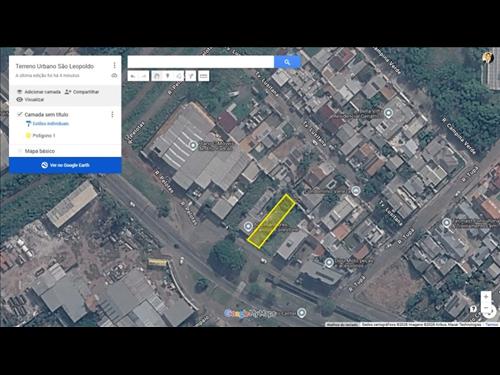The image size is (500, 375).
Task: Choose the ruler Measure distances tool
Action: coord(203,76)
